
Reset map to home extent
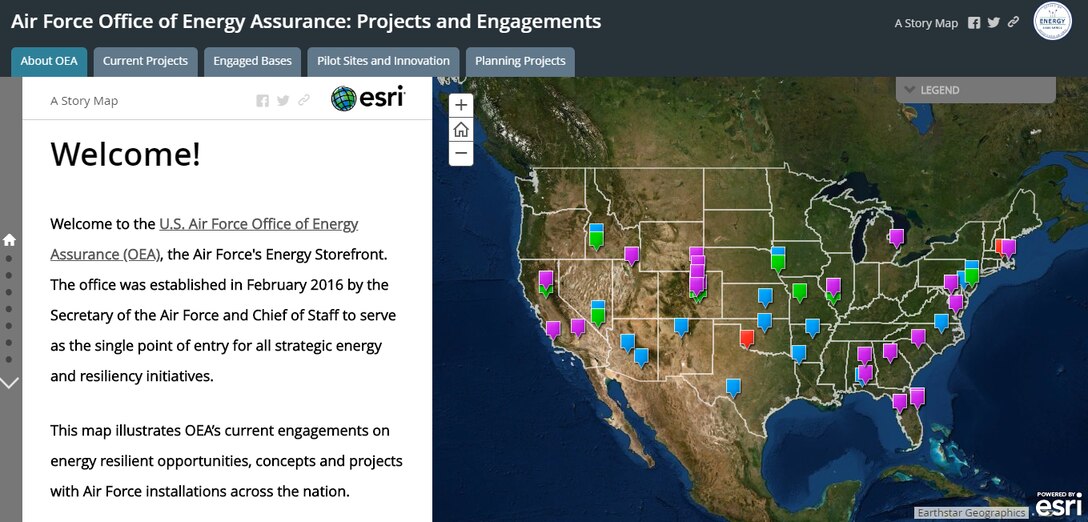[461, 130]
